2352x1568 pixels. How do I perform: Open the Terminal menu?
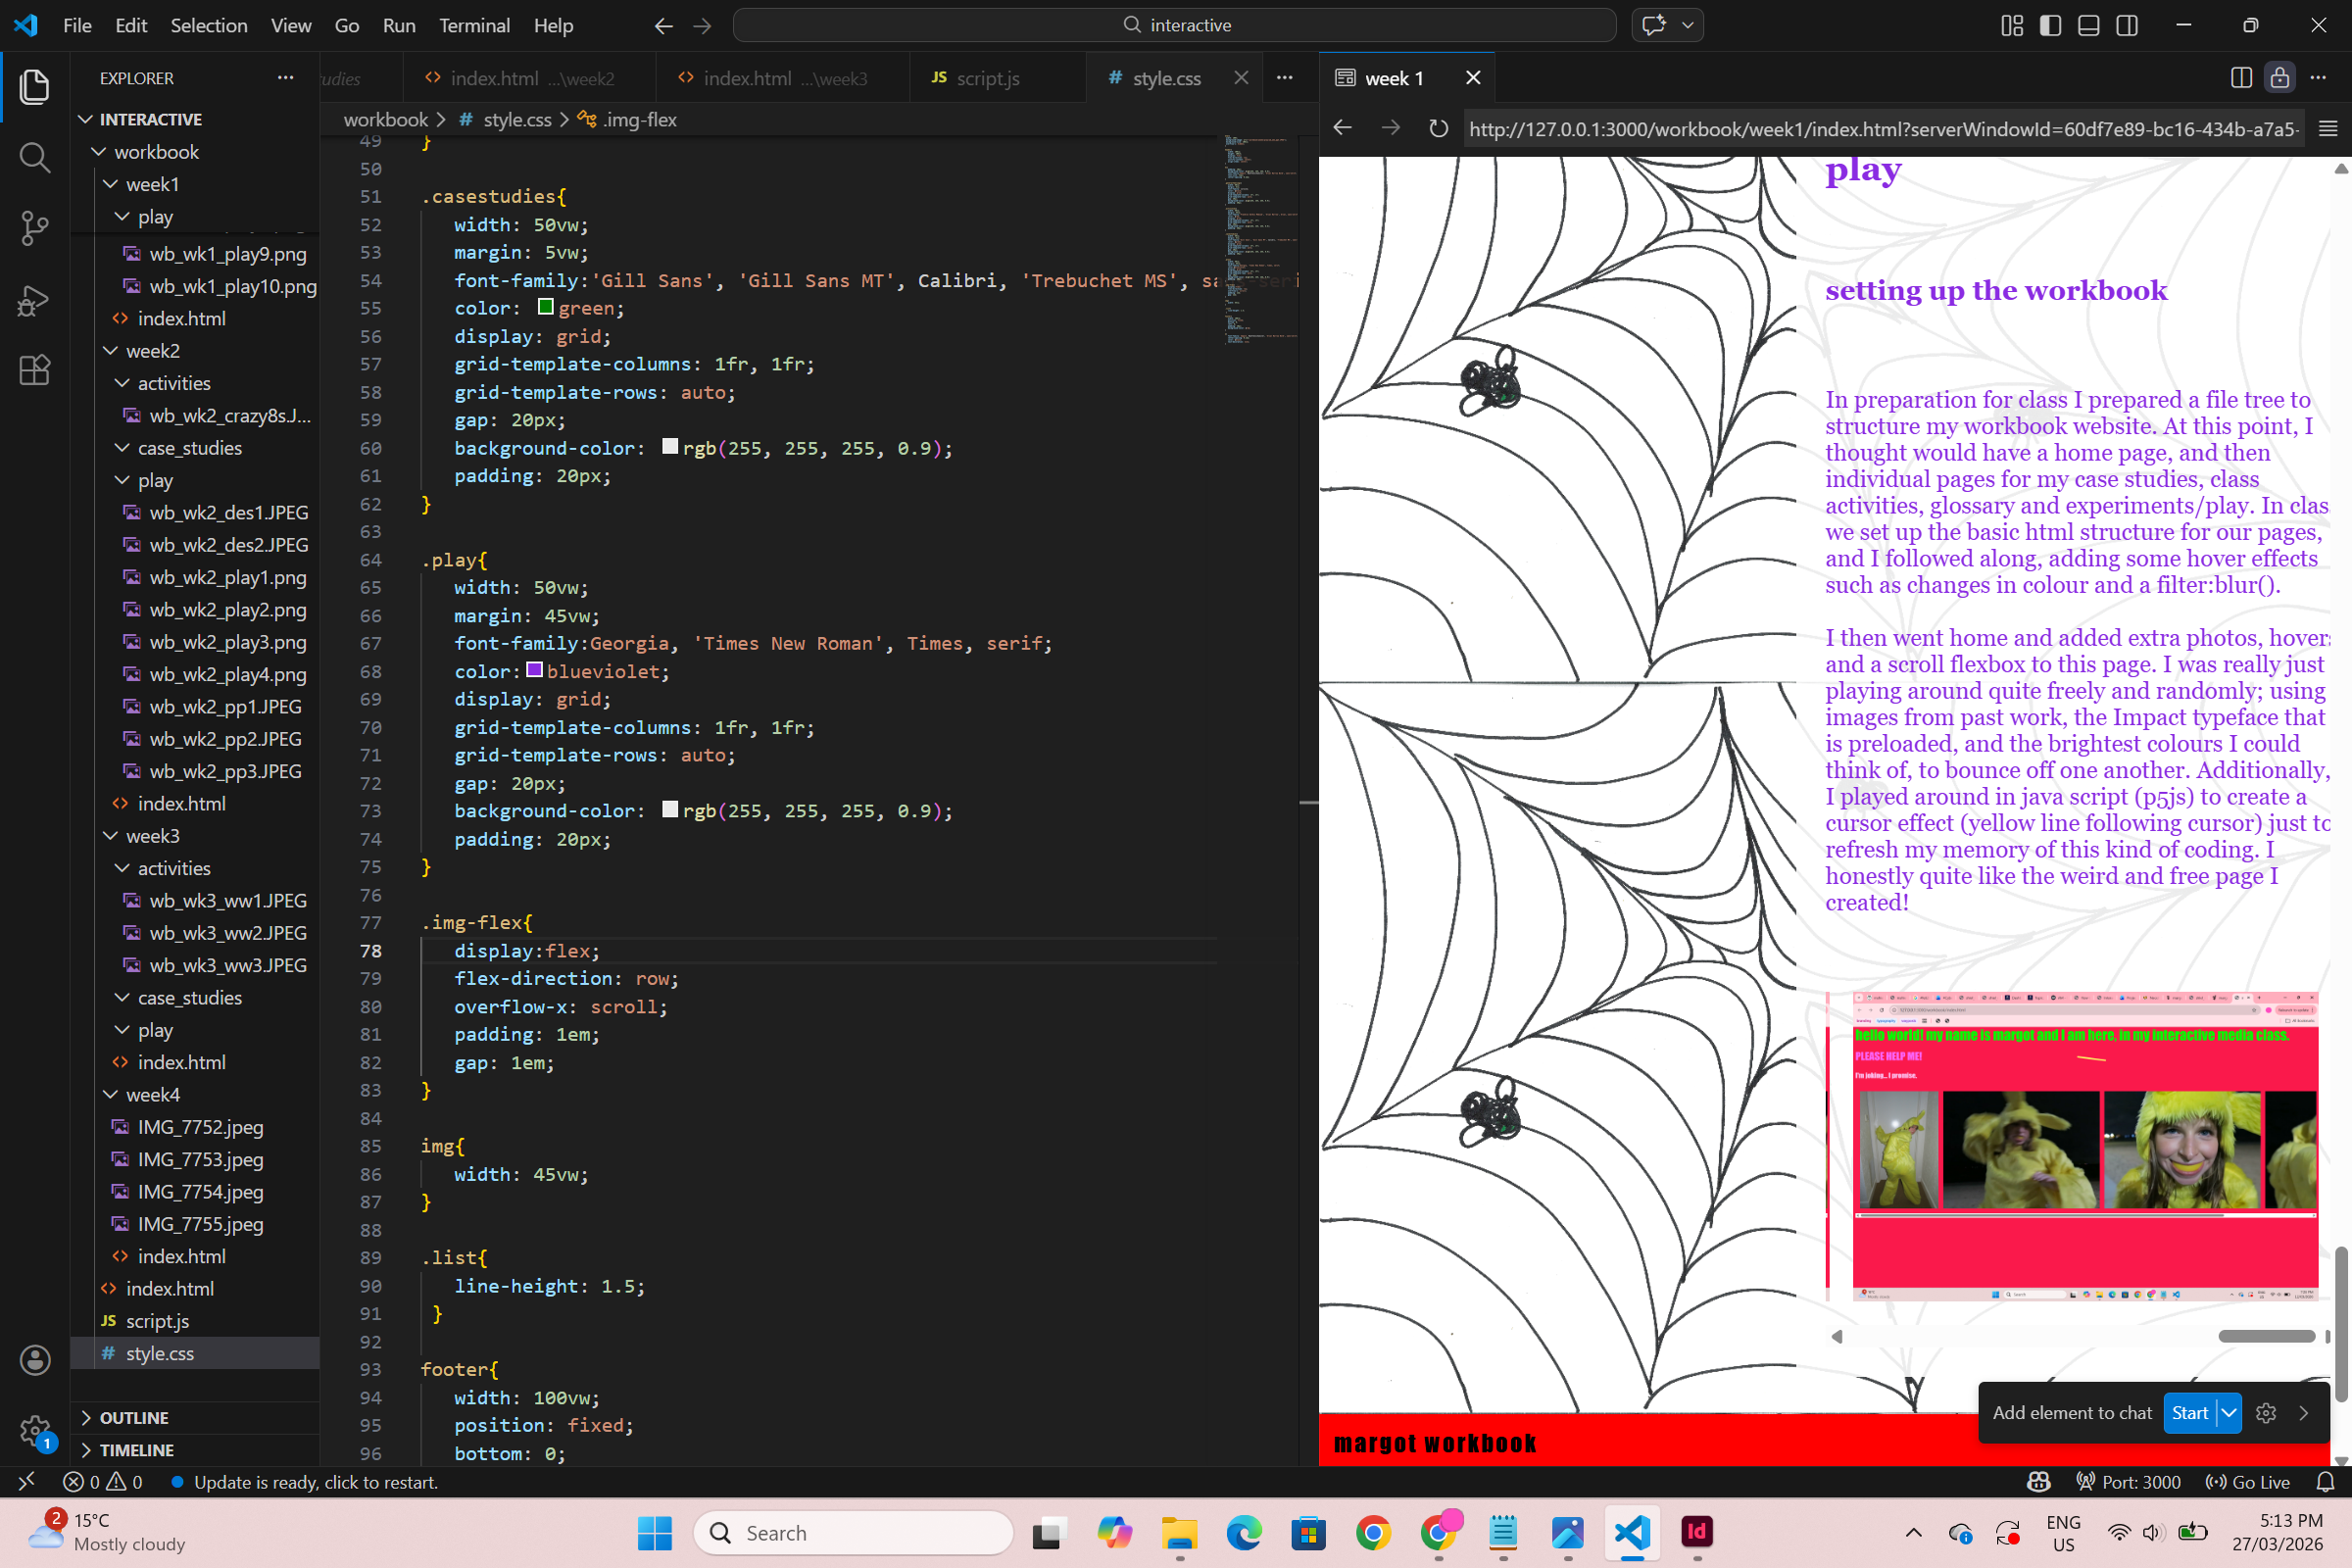coord(474,25)
